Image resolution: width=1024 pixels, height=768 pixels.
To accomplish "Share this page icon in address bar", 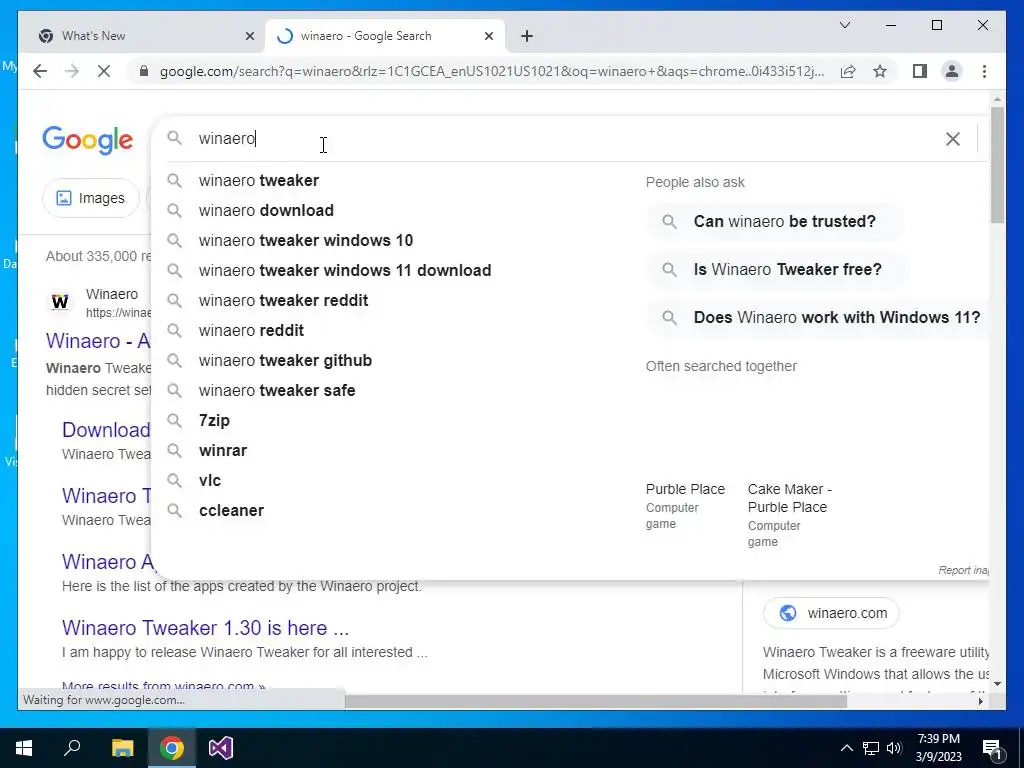I will pyautogui.click(x=848, y=71).
